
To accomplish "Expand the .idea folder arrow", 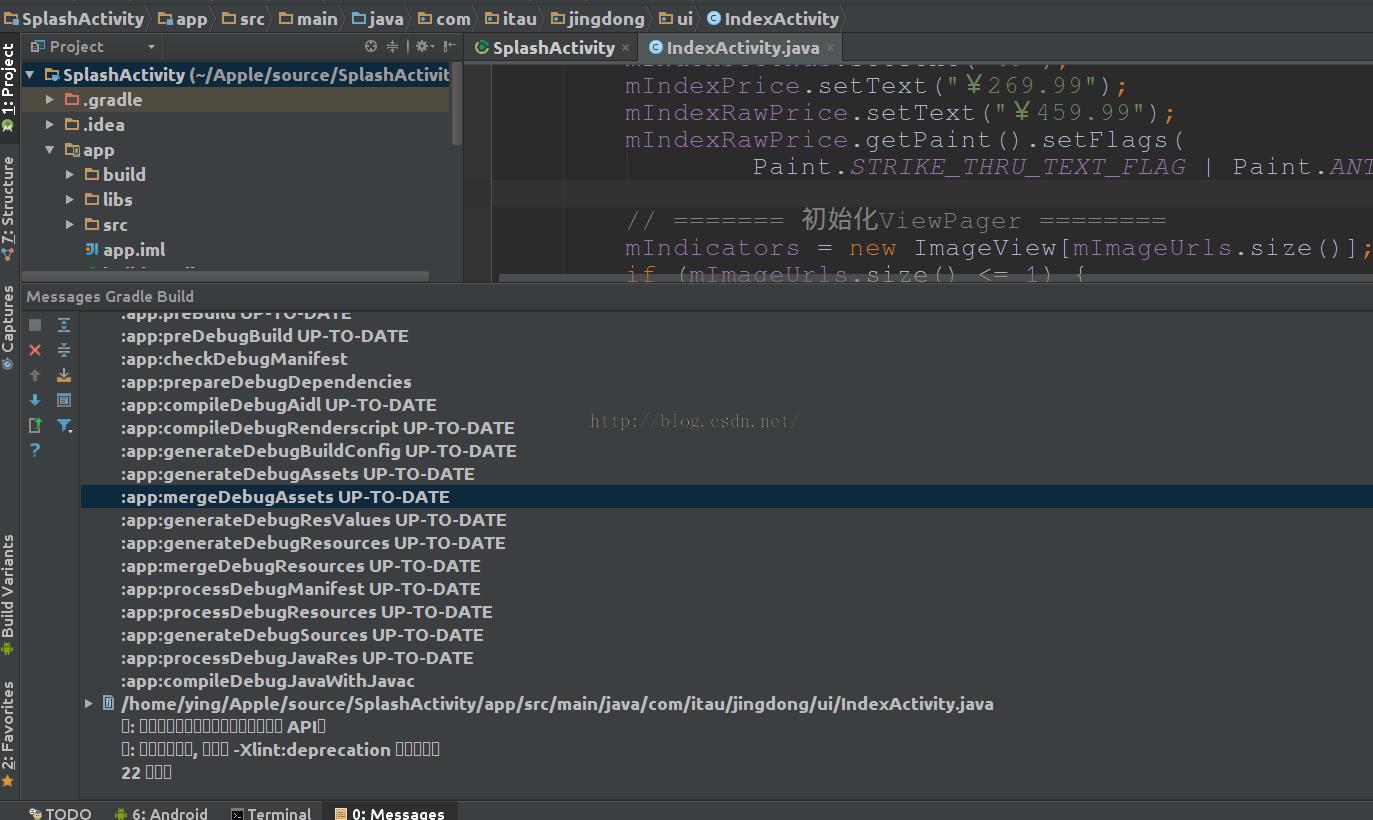I will coord(50,124).
